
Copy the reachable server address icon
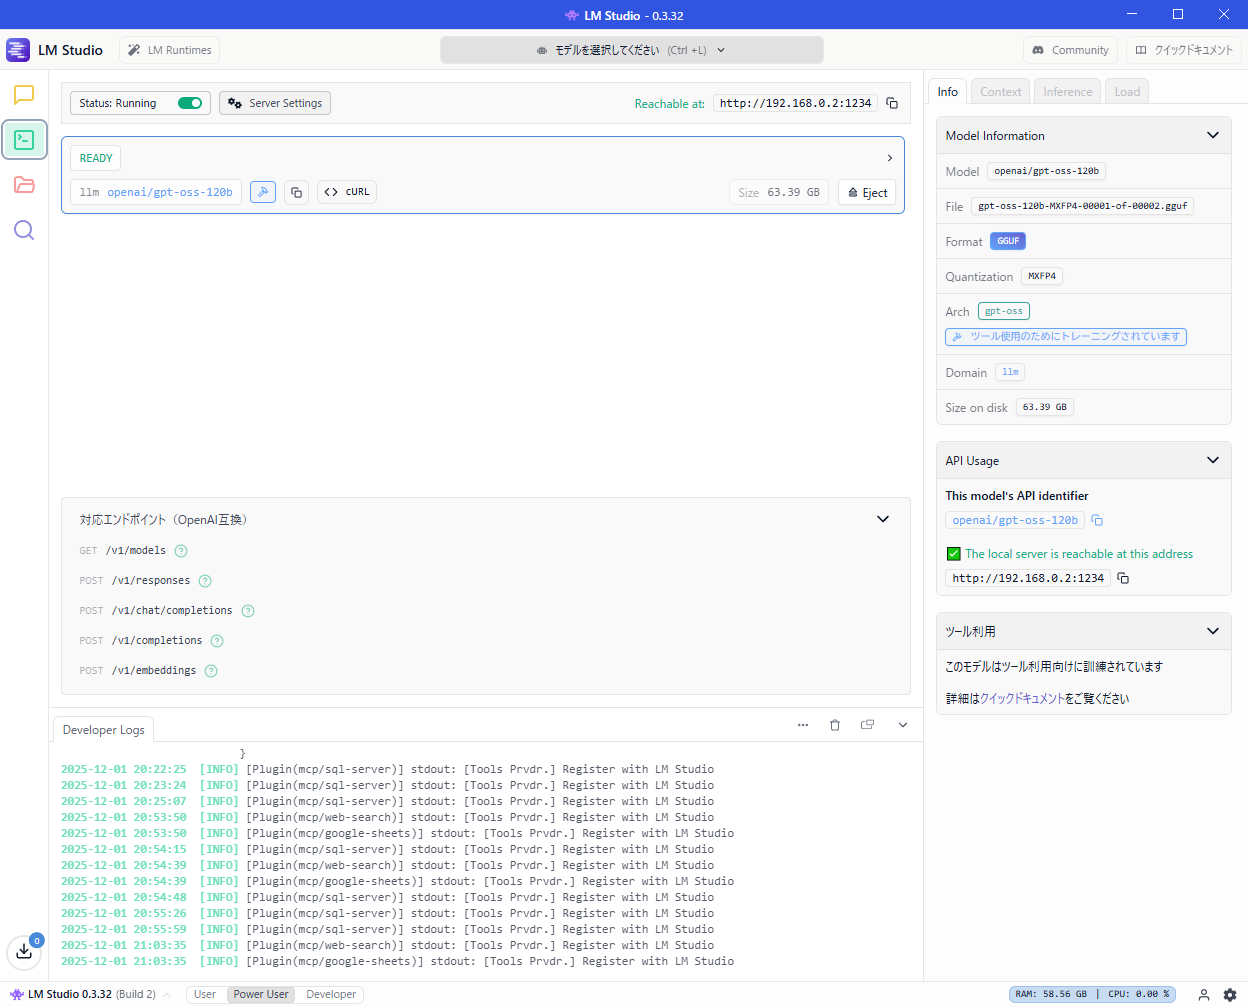891,103
